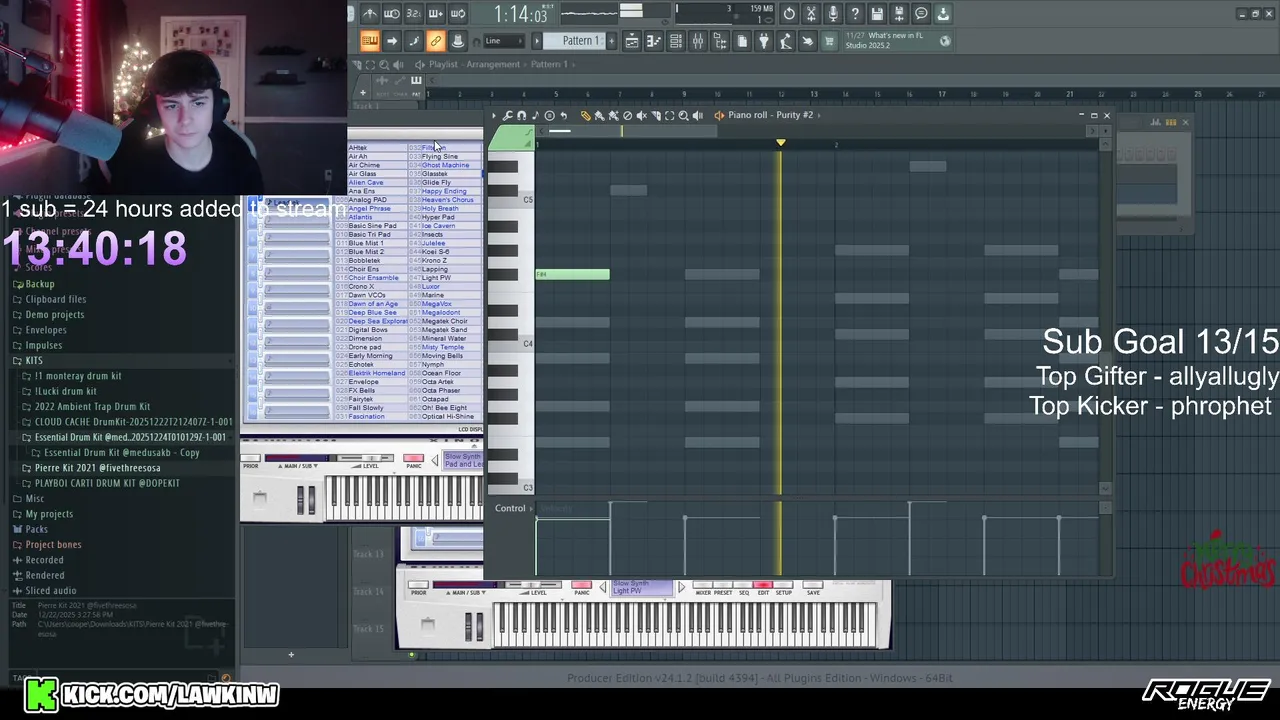1280x720 pixels.
Task: Adjust LEVEL slider on upper Purity window
Action: (365, 458)
